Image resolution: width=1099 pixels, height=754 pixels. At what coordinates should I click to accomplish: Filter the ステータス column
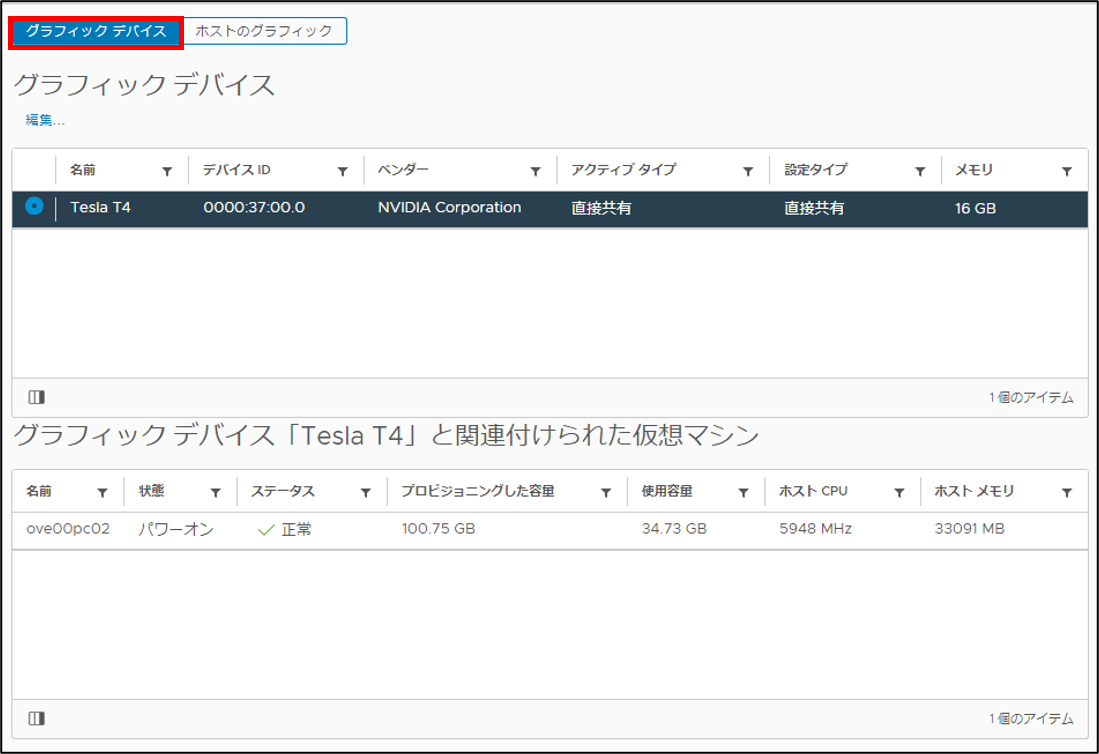[365, 493]
